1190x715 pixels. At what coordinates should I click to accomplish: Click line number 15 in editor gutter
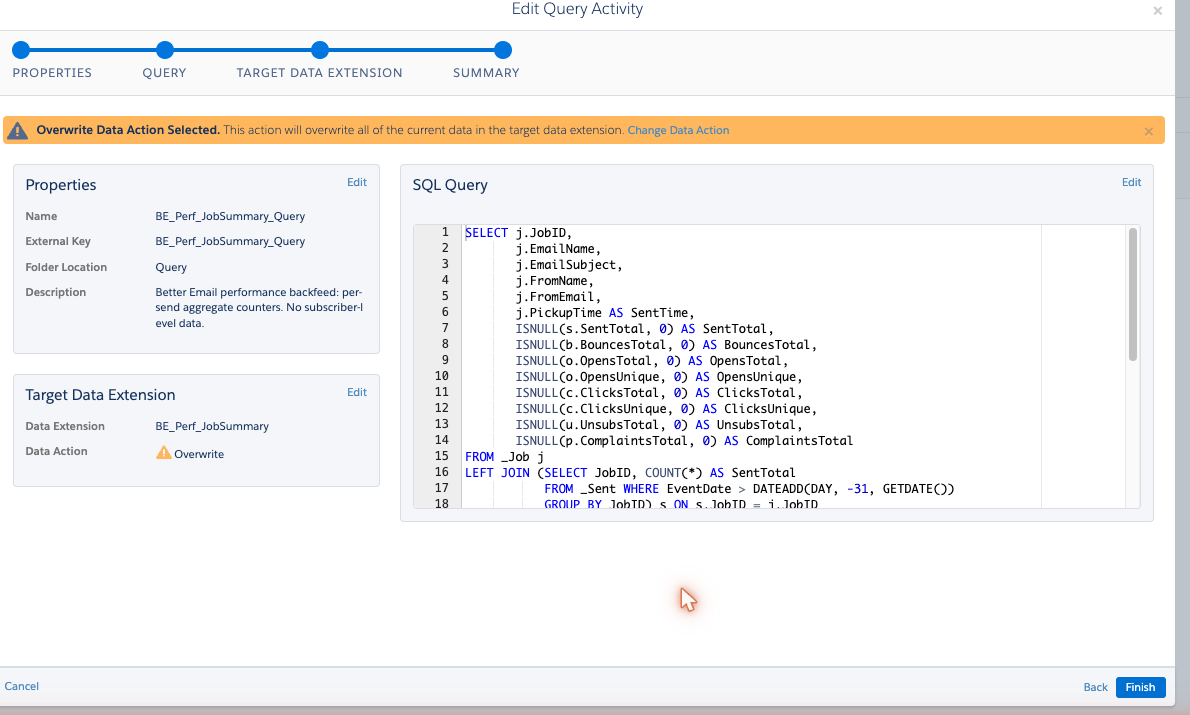click(x=442, y=455)
